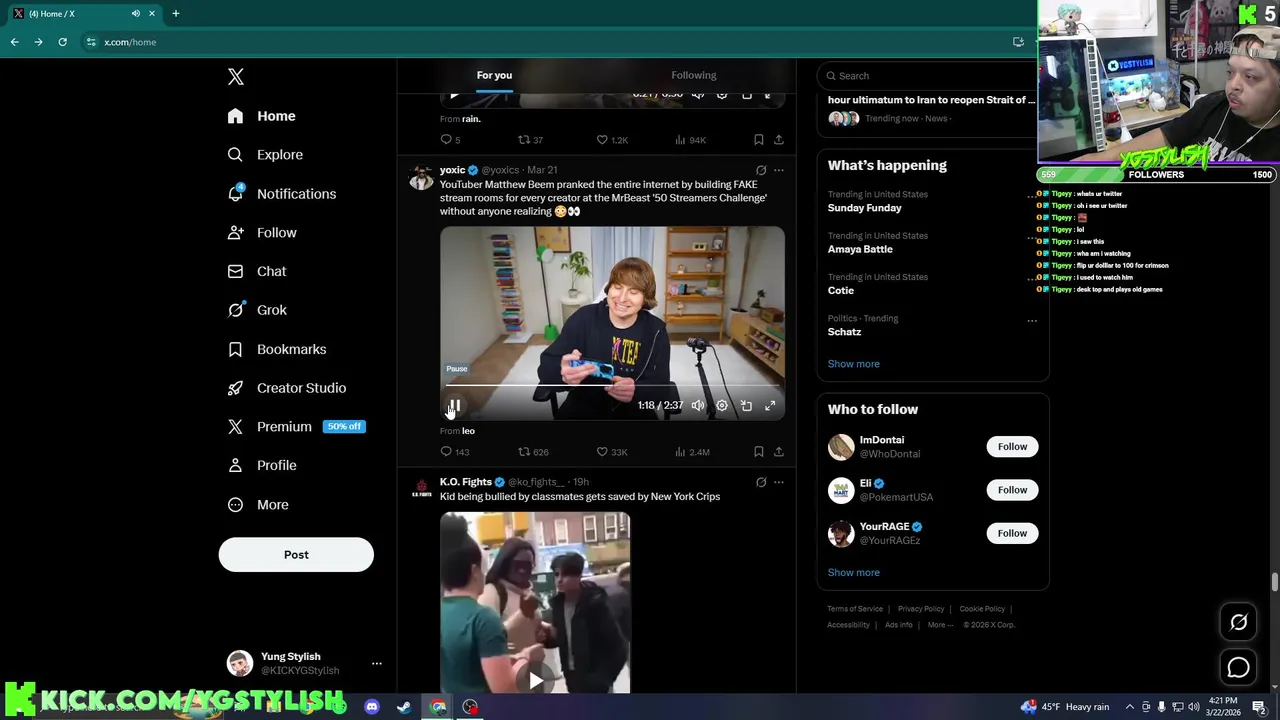
Task: Follow Eli @PokemartUSA
Action: pyautogui.click(x=1012, y=490)
